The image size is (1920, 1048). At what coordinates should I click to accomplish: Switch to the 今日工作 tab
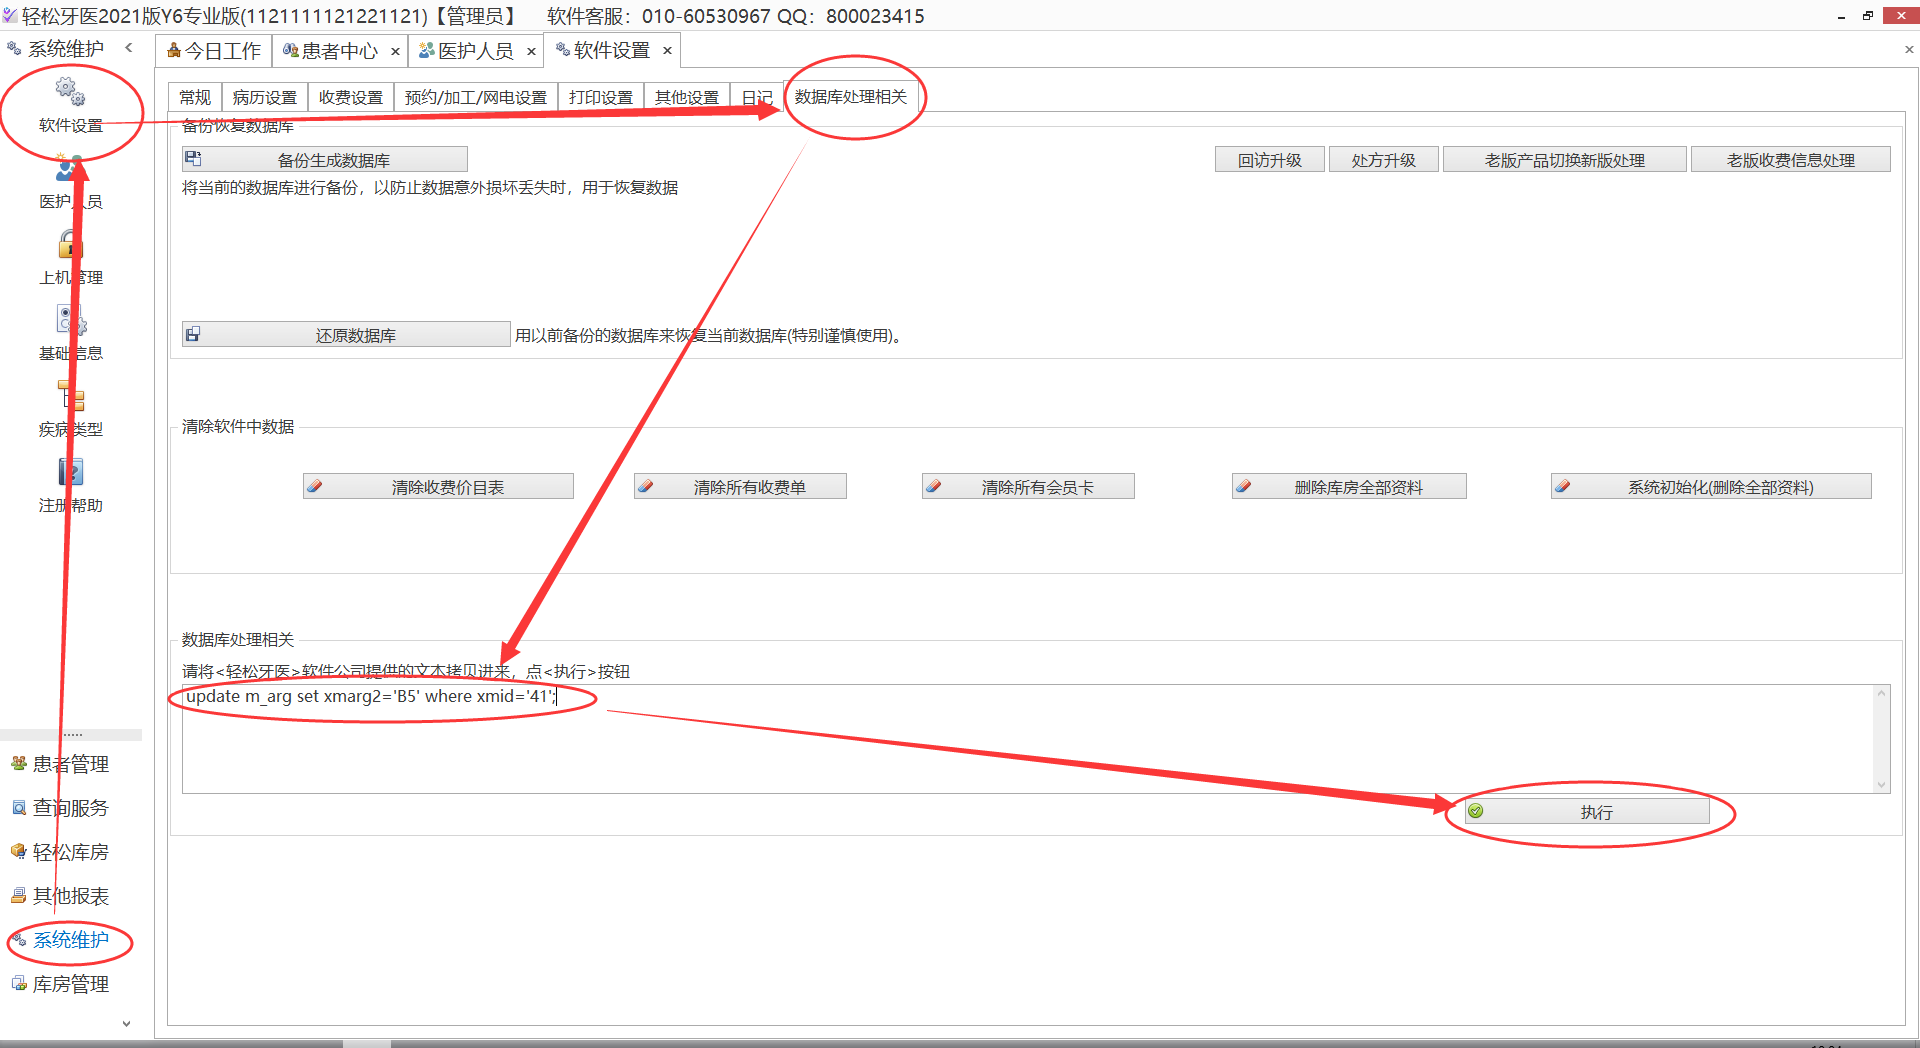tap(214, 51)
